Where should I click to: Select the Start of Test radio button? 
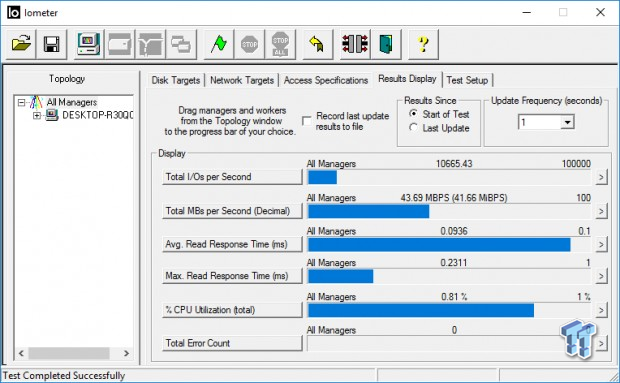(413, 114)
